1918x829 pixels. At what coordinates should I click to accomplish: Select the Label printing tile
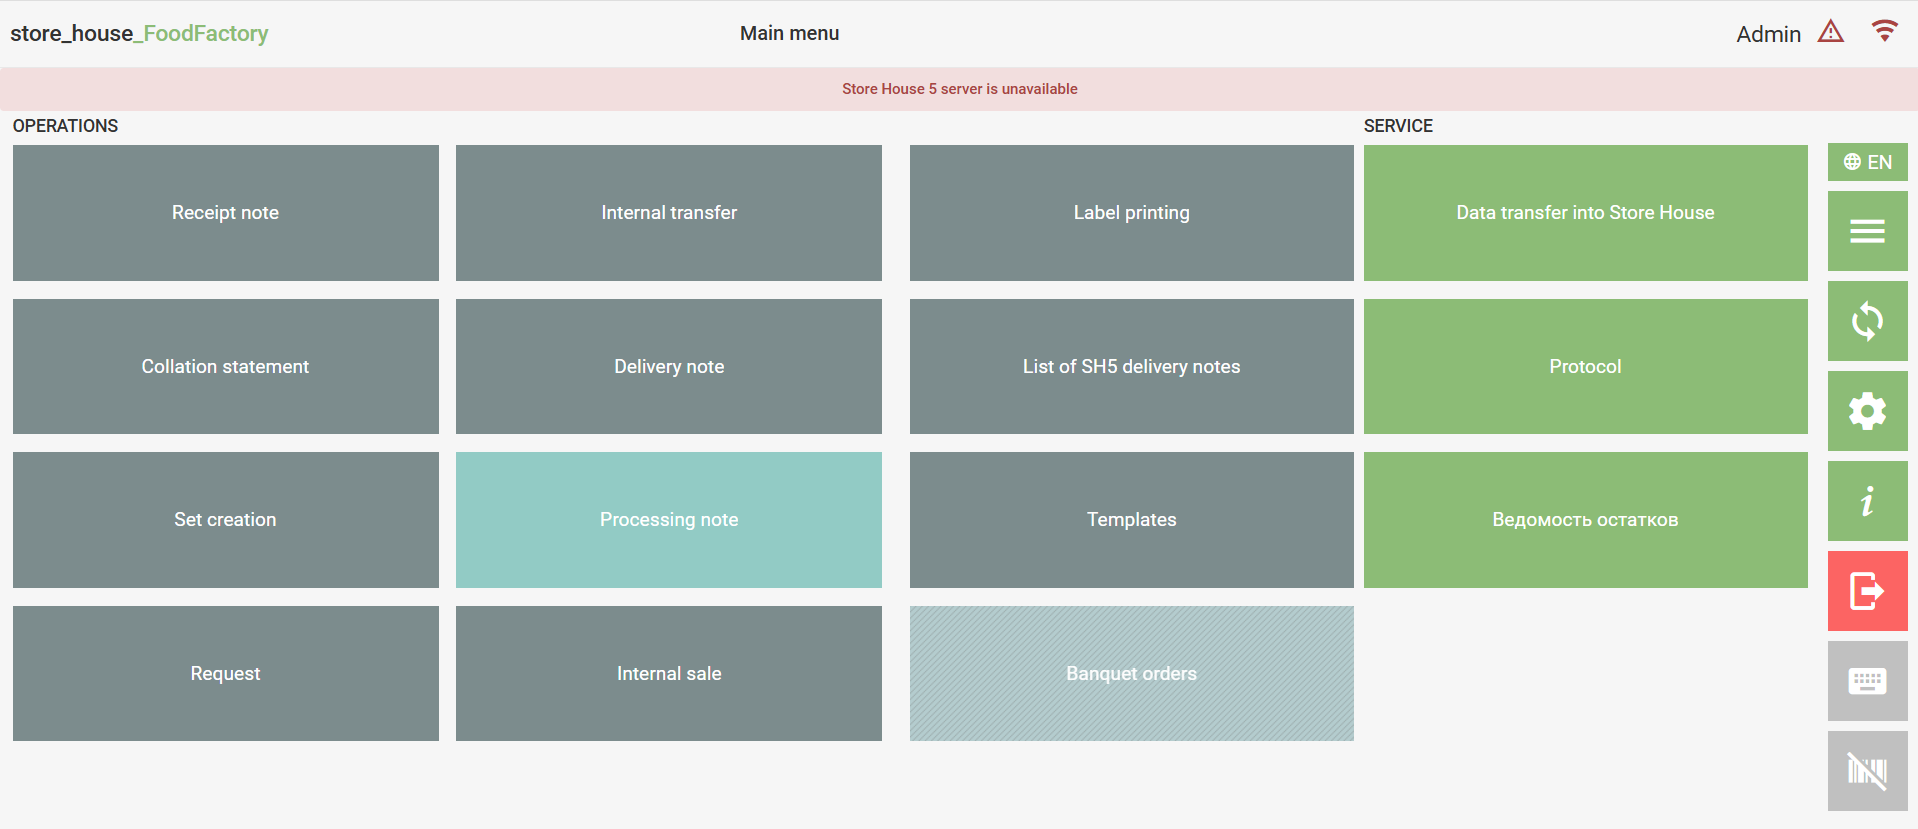[1131, 213]
